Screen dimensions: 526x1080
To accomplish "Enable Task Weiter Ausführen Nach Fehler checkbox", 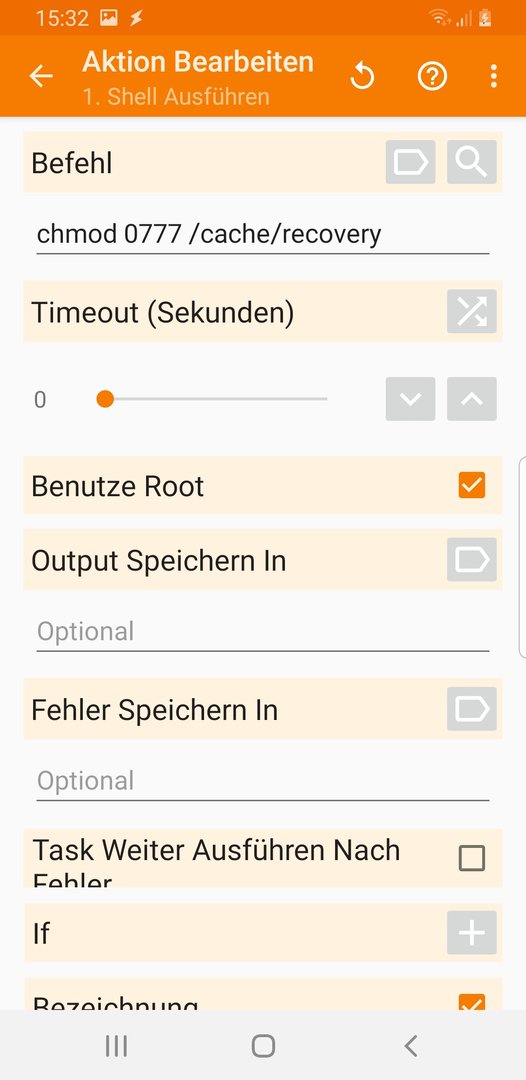I will click(x=472, y=858).
